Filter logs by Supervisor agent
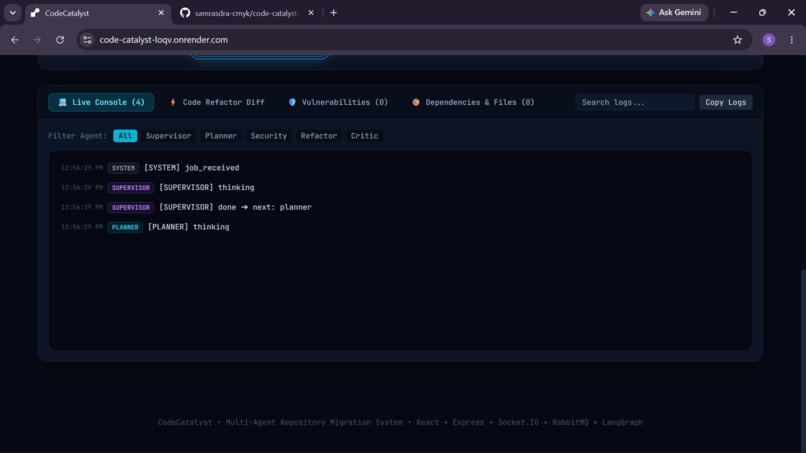The image size is (806, 453). [x=168, y=136]
